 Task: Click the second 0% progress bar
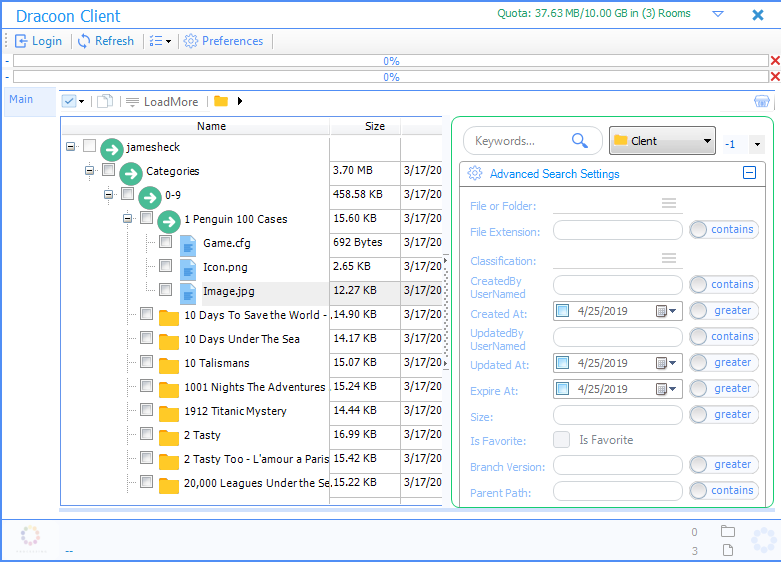click(x=391, y=77)
